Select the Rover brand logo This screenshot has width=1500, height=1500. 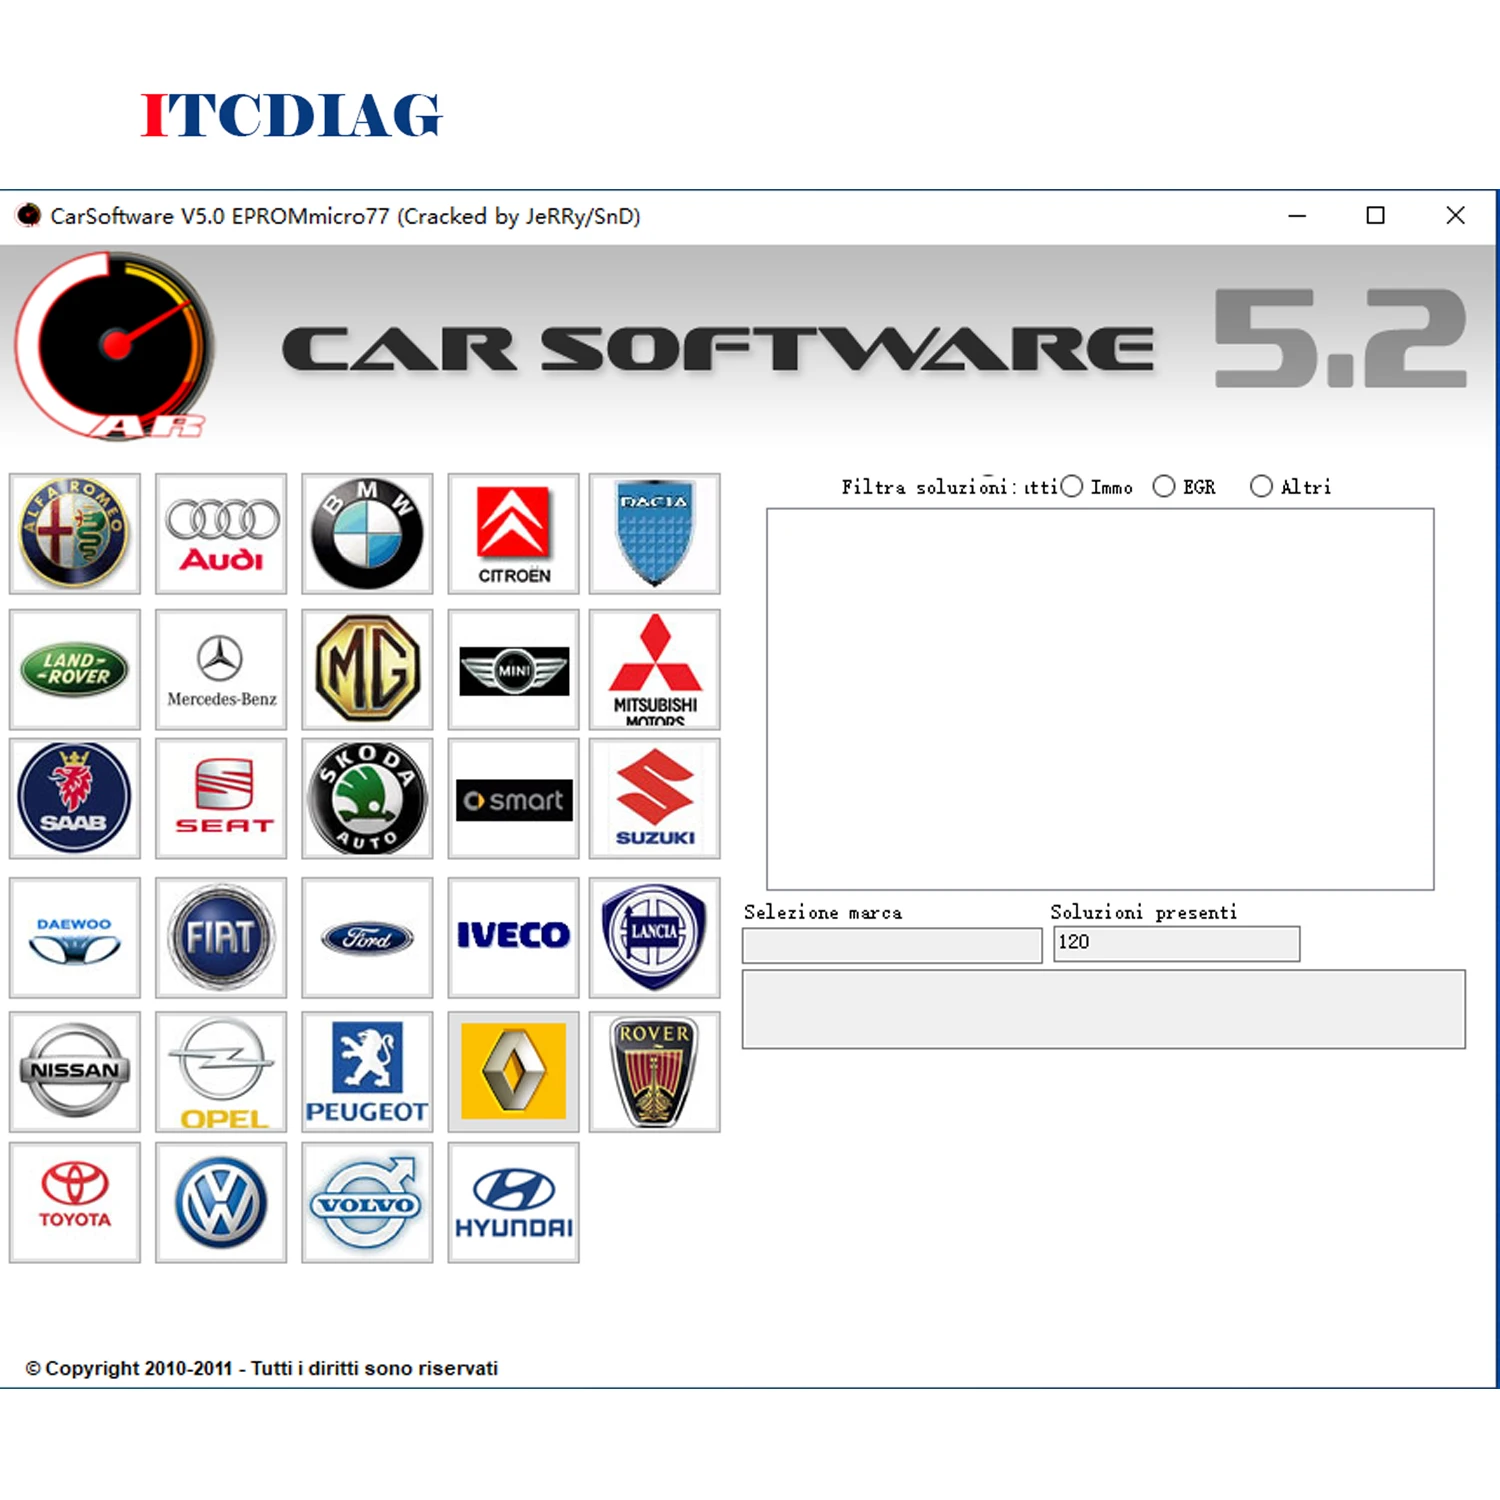click(x=654, y=1071)
